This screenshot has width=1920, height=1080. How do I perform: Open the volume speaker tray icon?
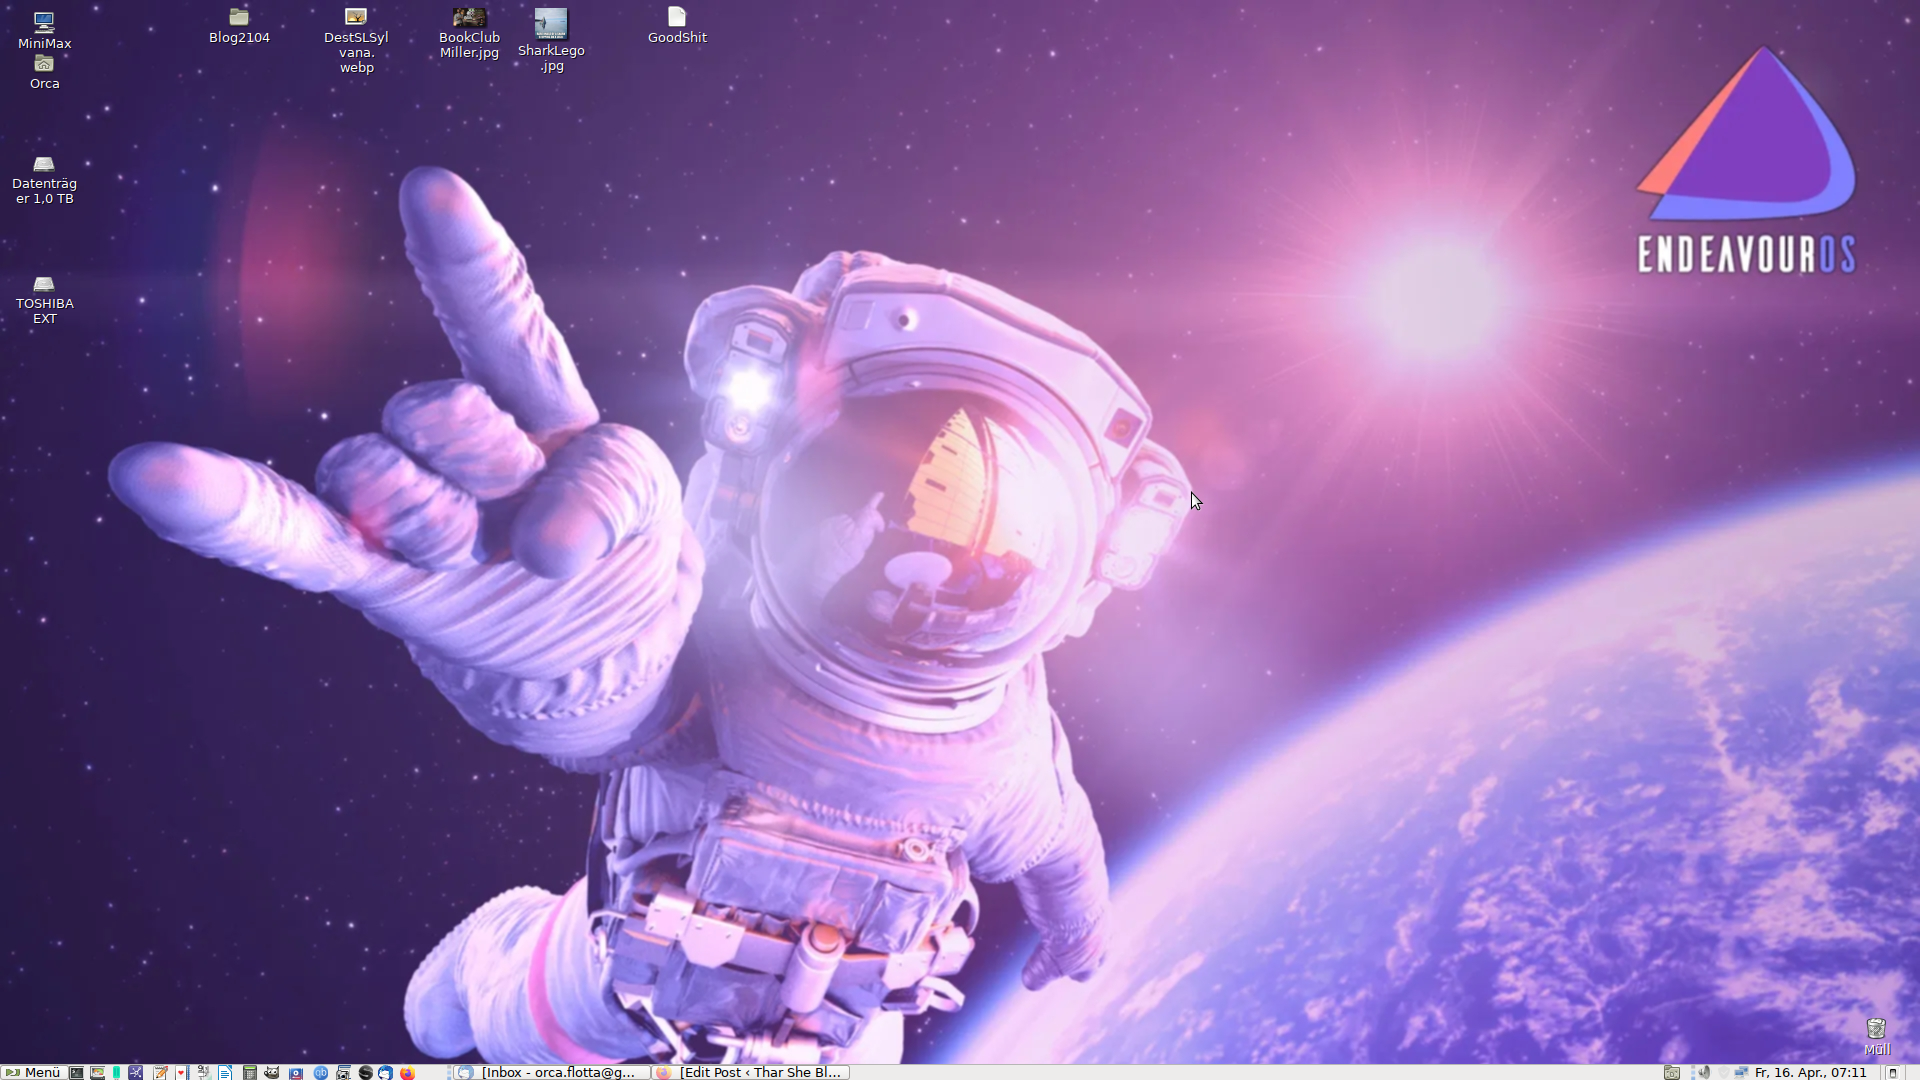click(1703, 1072)
